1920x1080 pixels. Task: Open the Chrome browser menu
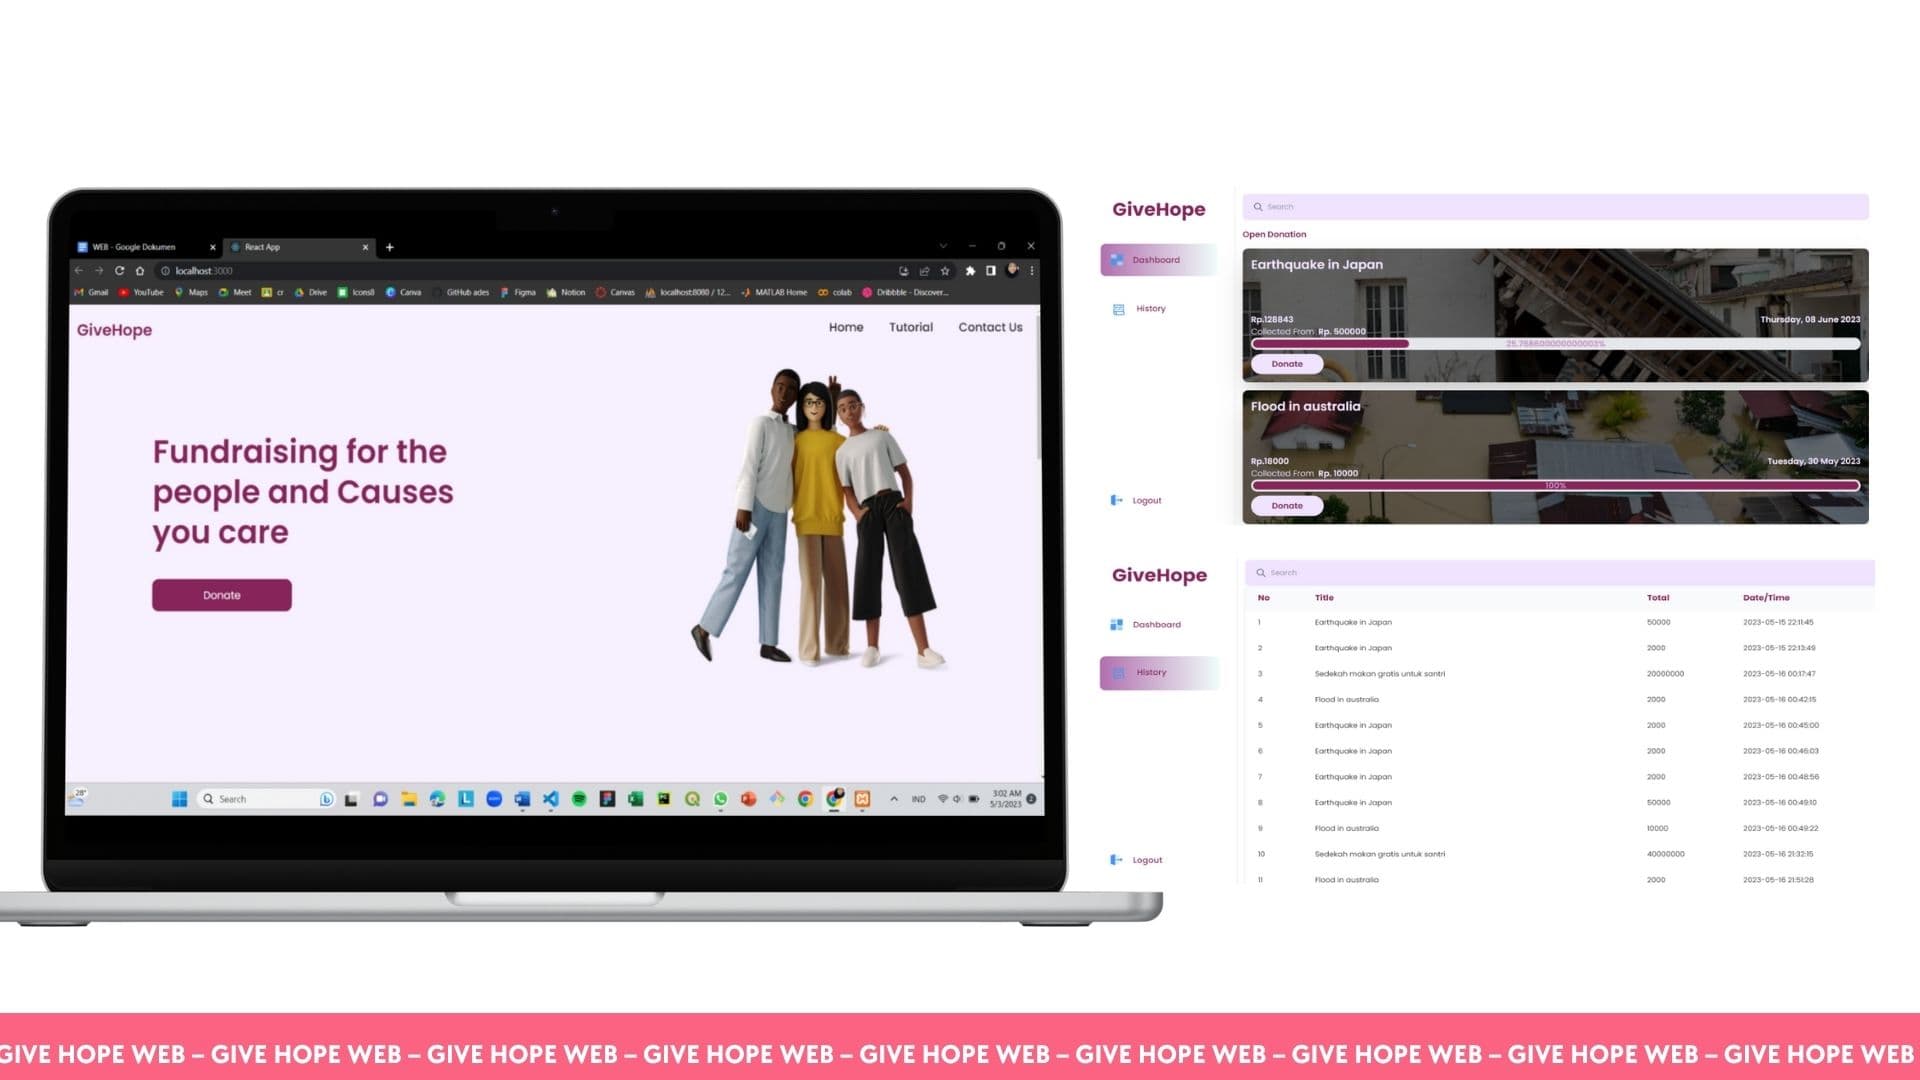pos(1031,270)
